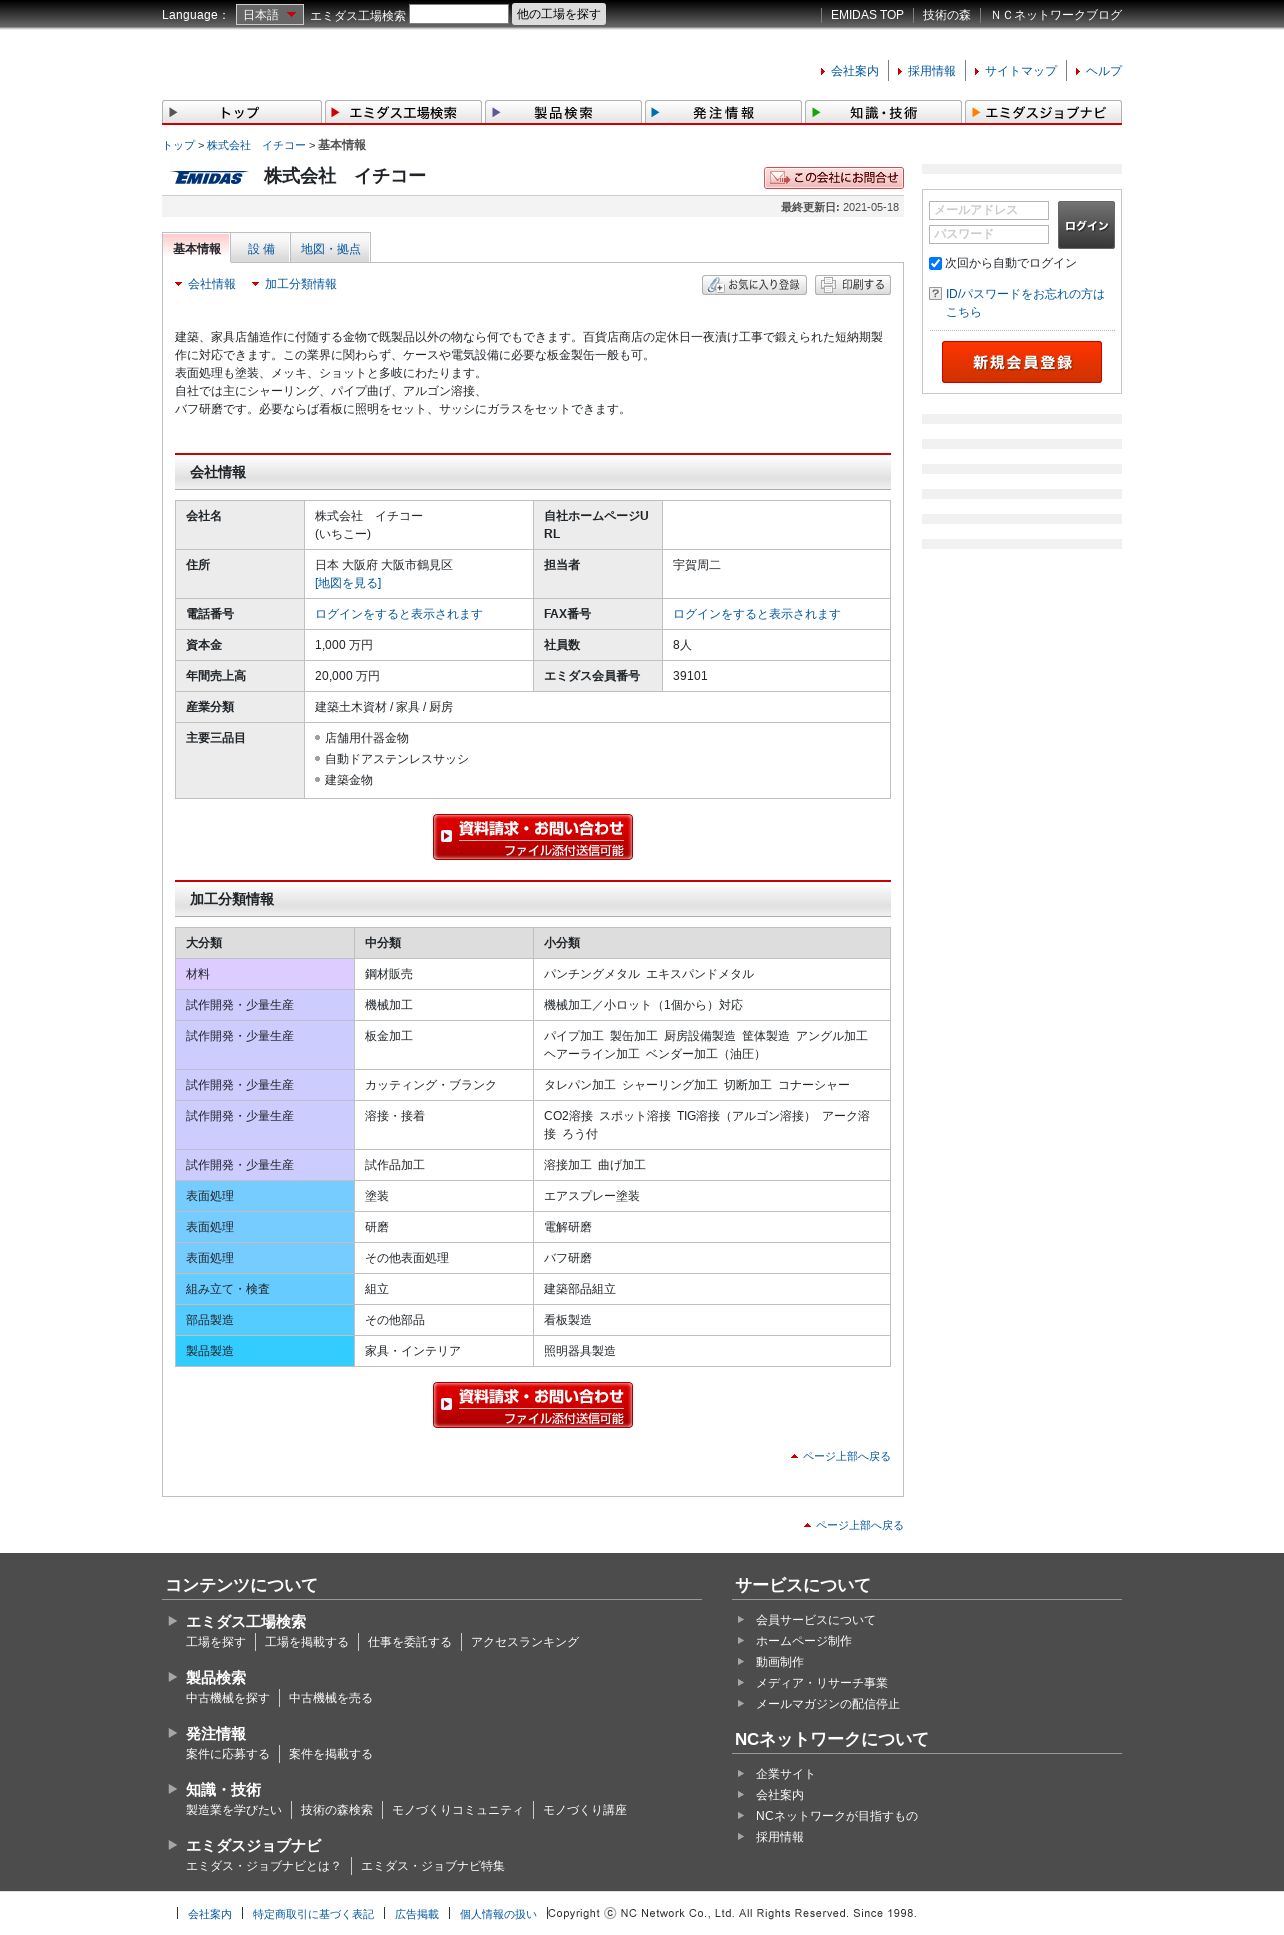Click the 印刷する printer button

point(853,285)
